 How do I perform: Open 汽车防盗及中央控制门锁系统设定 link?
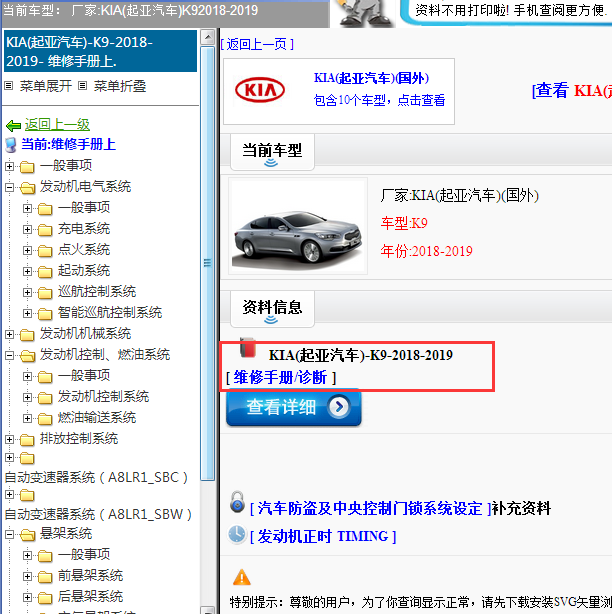[x=370, y=508]
